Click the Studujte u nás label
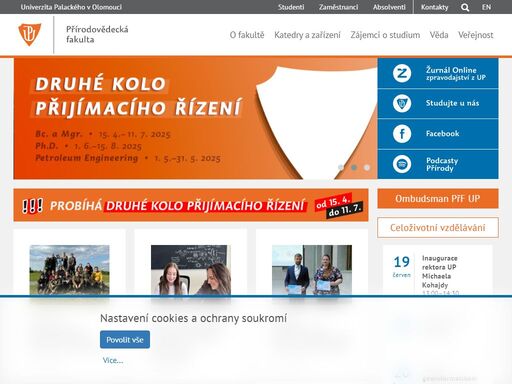This screenshot has width=512, height=384. [x=452, y=103]
